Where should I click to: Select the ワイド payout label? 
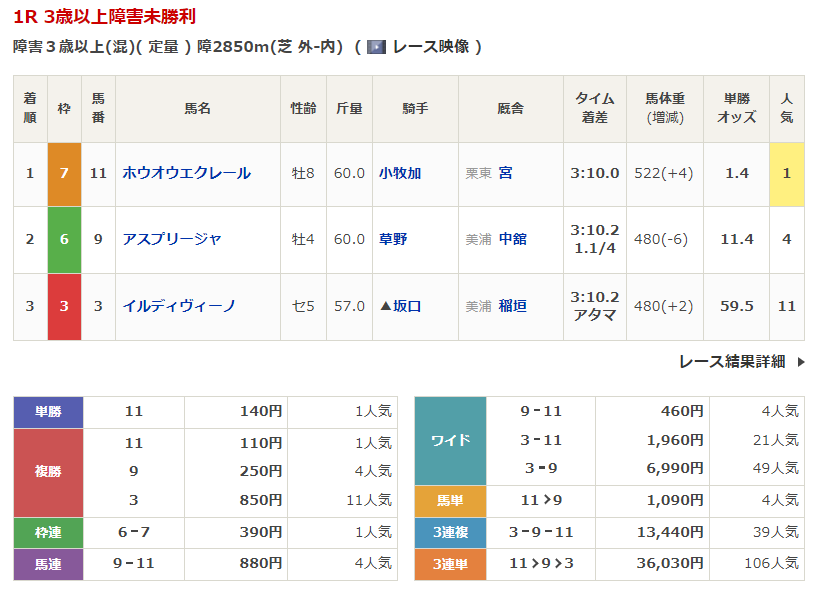point(450,440)
